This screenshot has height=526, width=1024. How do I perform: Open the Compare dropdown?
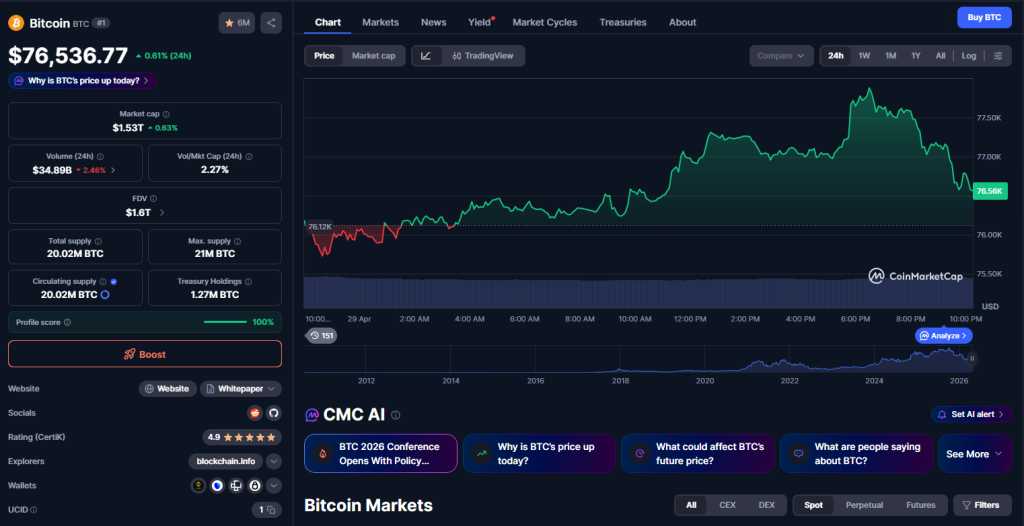(780, 56)
